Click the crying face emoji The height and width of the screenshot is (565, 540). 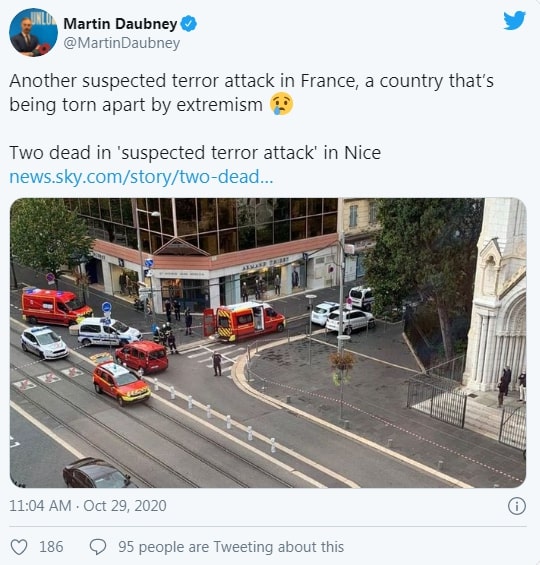282,104
